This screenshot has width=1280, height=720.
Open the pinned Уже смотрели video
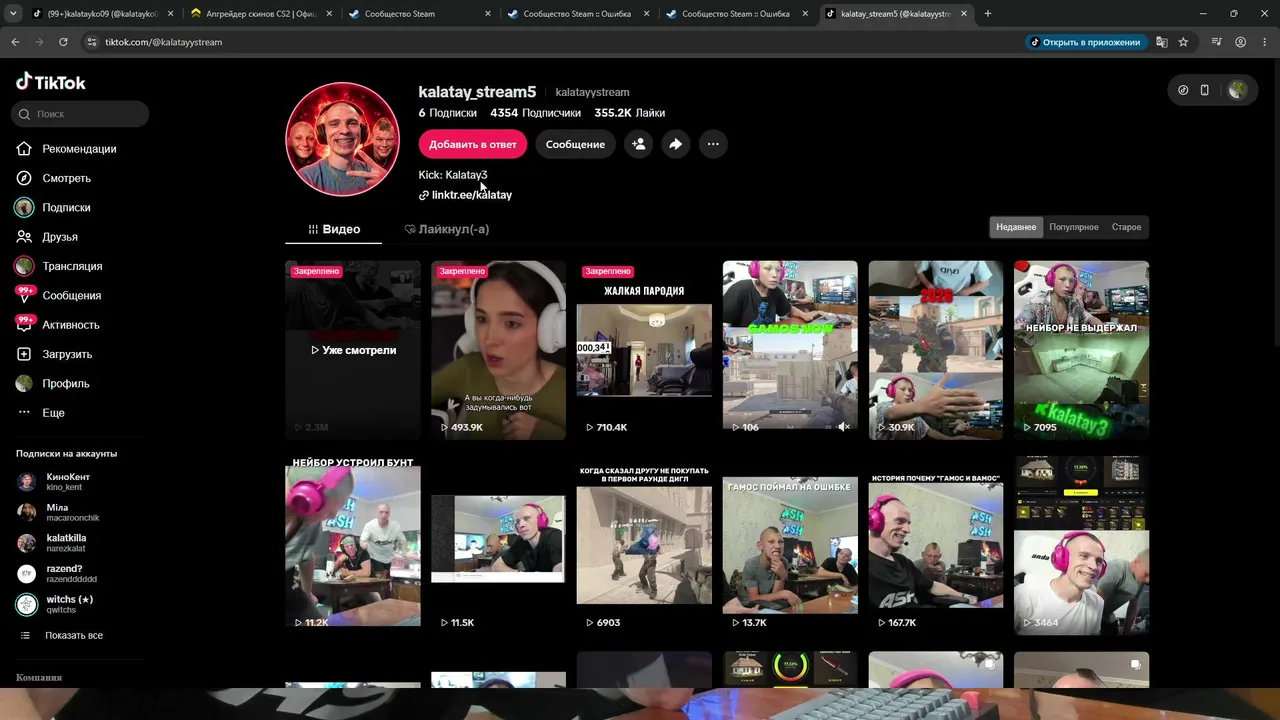pos(353,350)
